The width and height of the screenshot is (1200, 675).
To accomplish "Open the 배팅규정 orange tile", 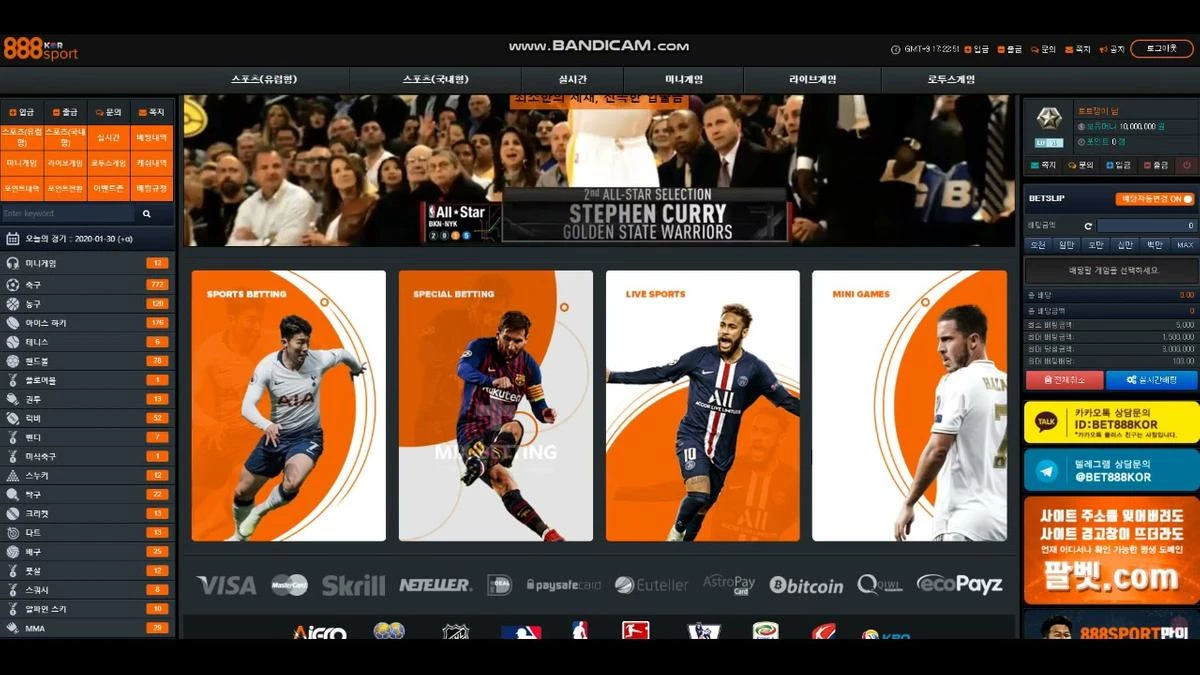I will pos(152,188).
